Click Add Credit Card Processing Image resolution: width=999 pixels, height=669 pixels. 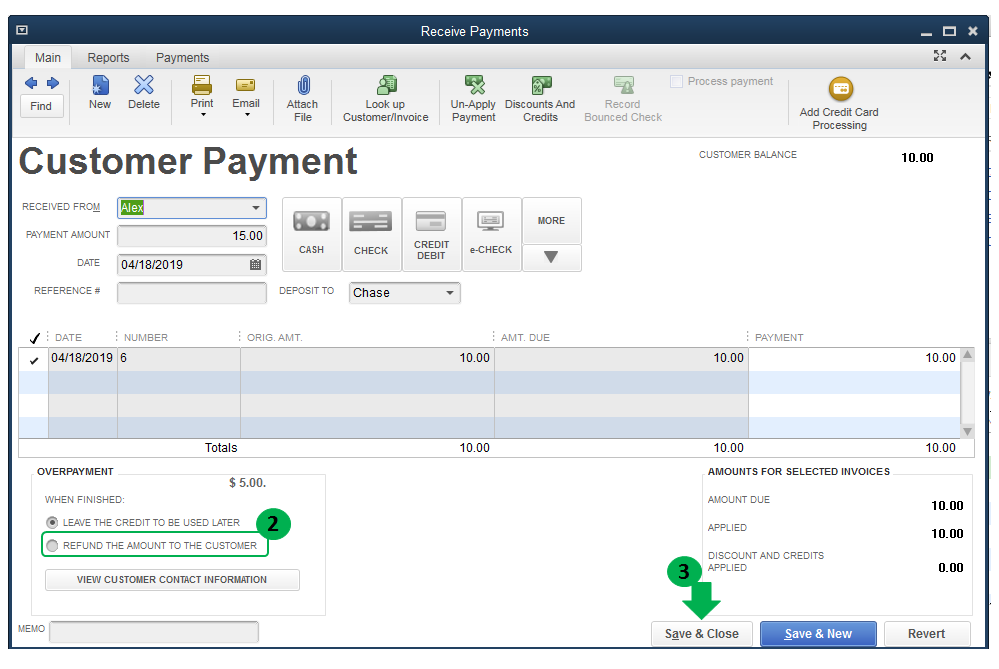[x=840, y=103]
